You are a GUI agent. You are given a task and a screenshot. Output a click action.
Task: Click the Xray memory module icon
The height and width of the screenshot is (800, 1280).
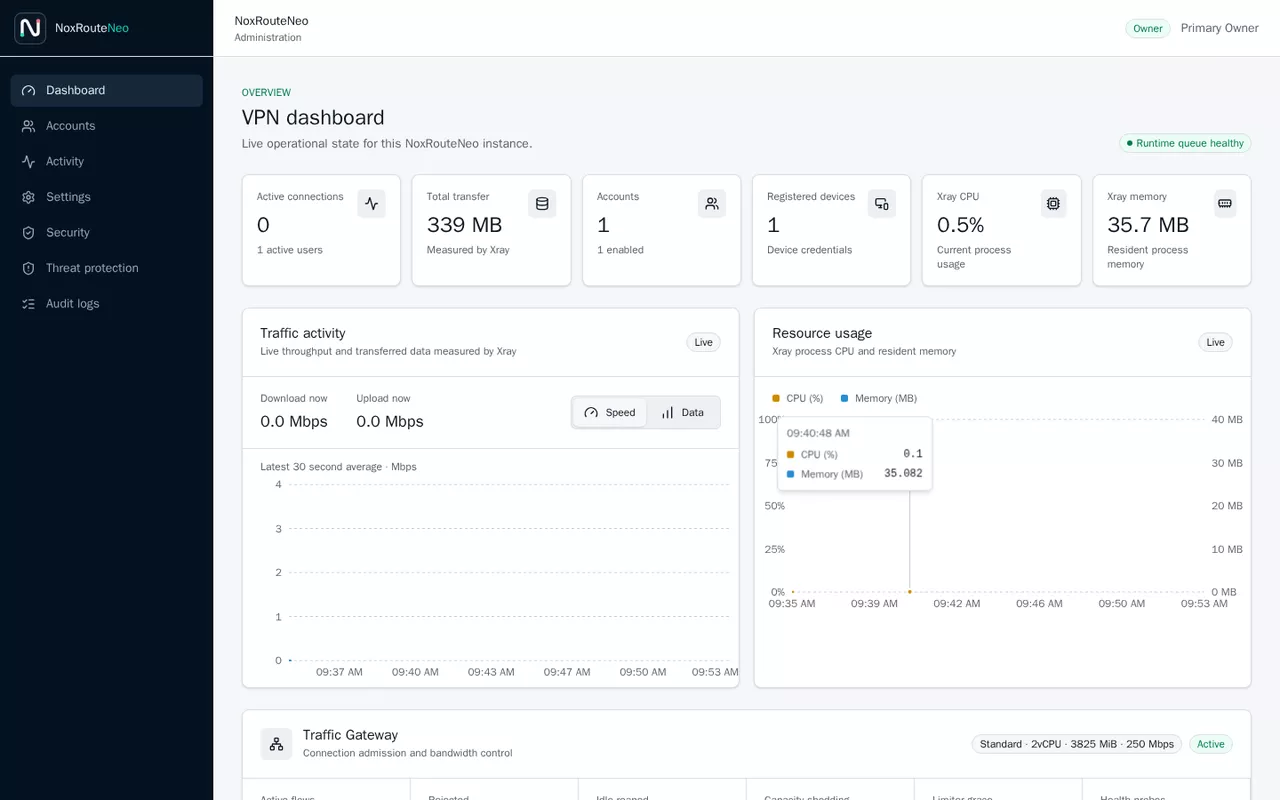coord(1225,204)
